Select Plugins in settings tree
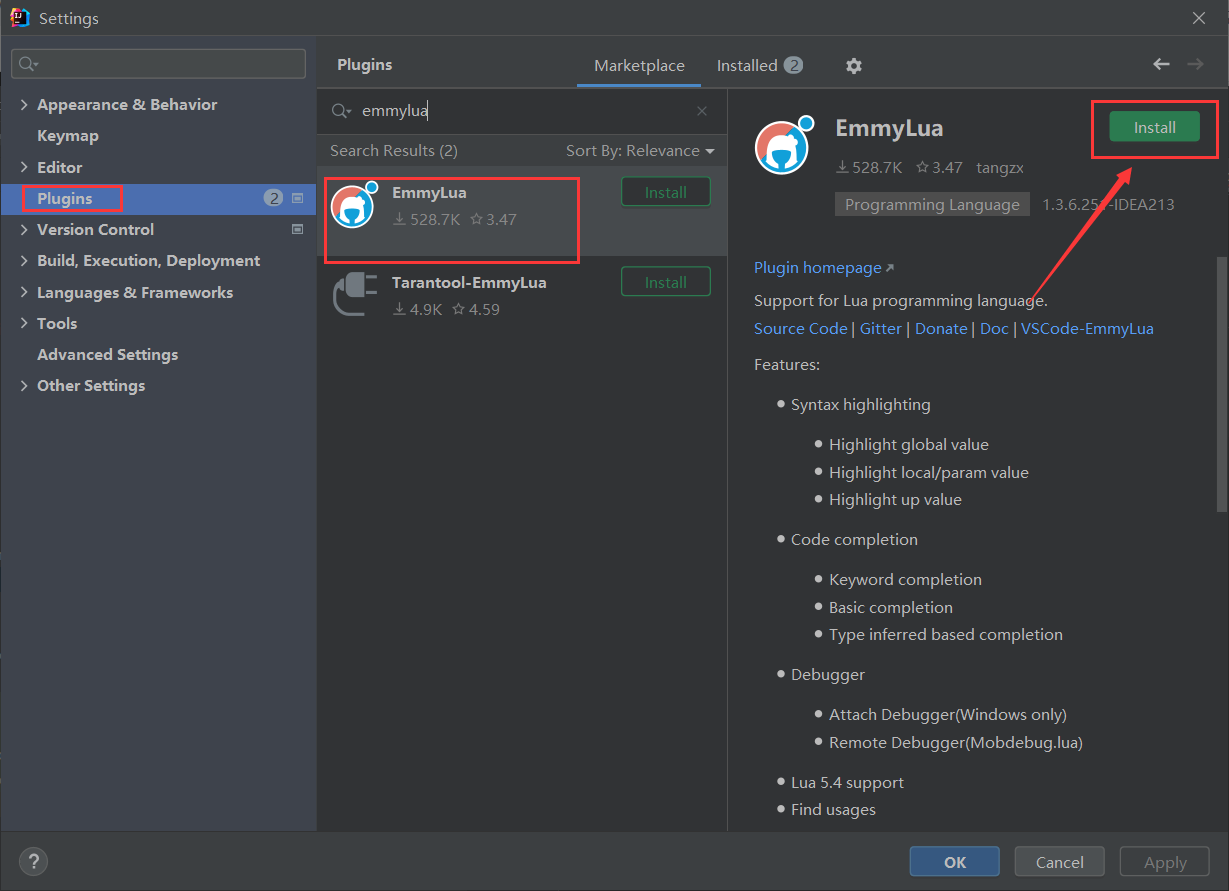 coord(65,199)
